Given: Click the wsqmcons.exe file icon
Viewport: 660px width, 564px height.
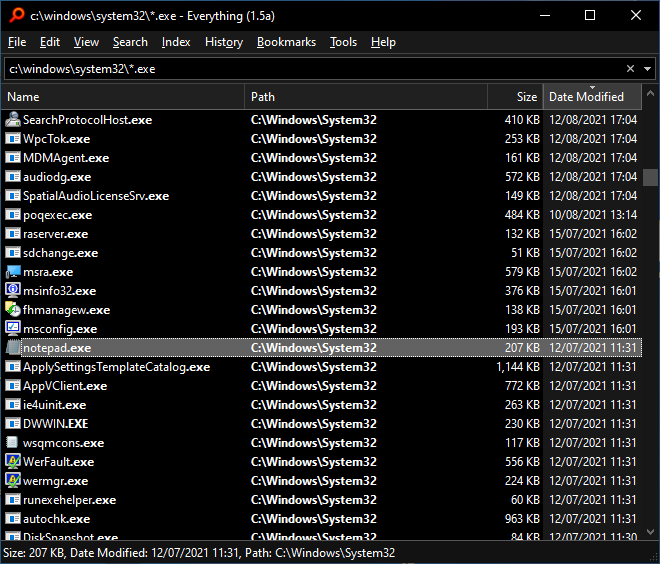Looking at the screenshot, I should [x=13, y=443].
